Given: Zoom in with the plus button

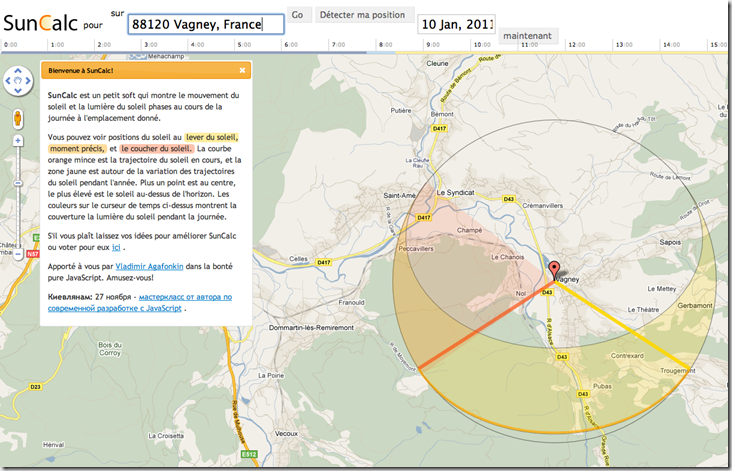Looking at the screenshot, I should click(18, 141).
